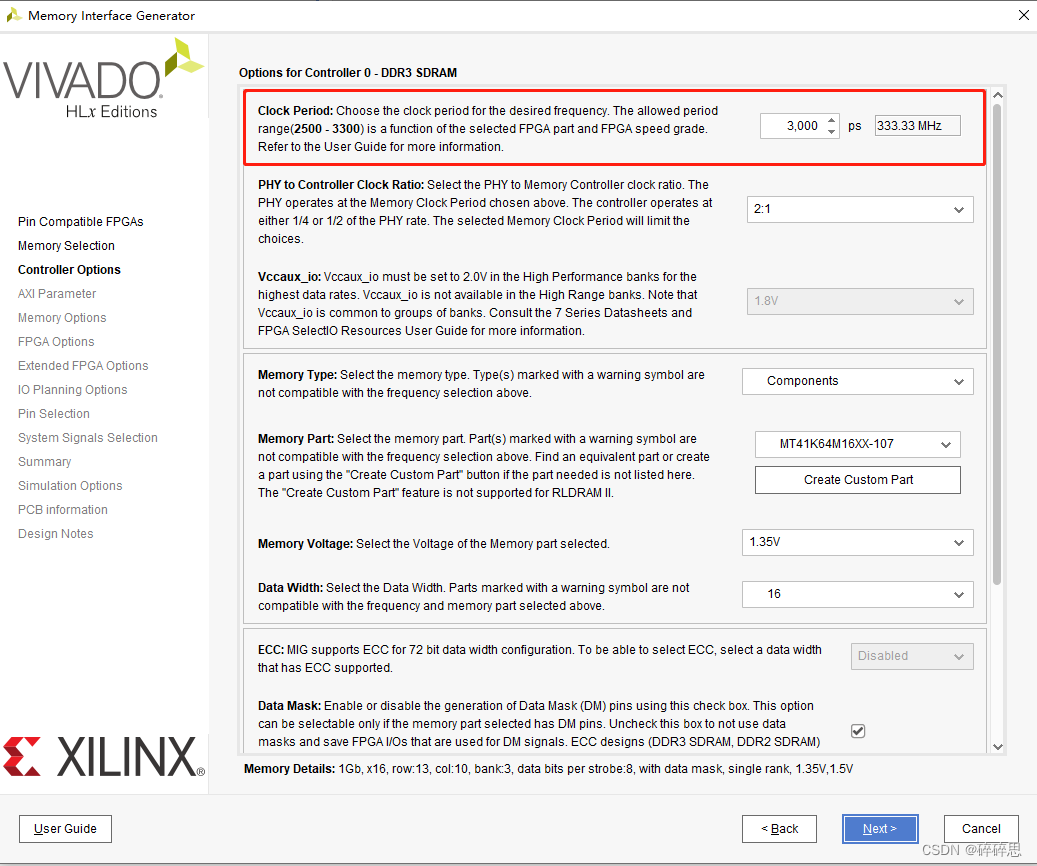Click the Next button
Screen dimensions: 1037x866
click(x=879, y=828)
